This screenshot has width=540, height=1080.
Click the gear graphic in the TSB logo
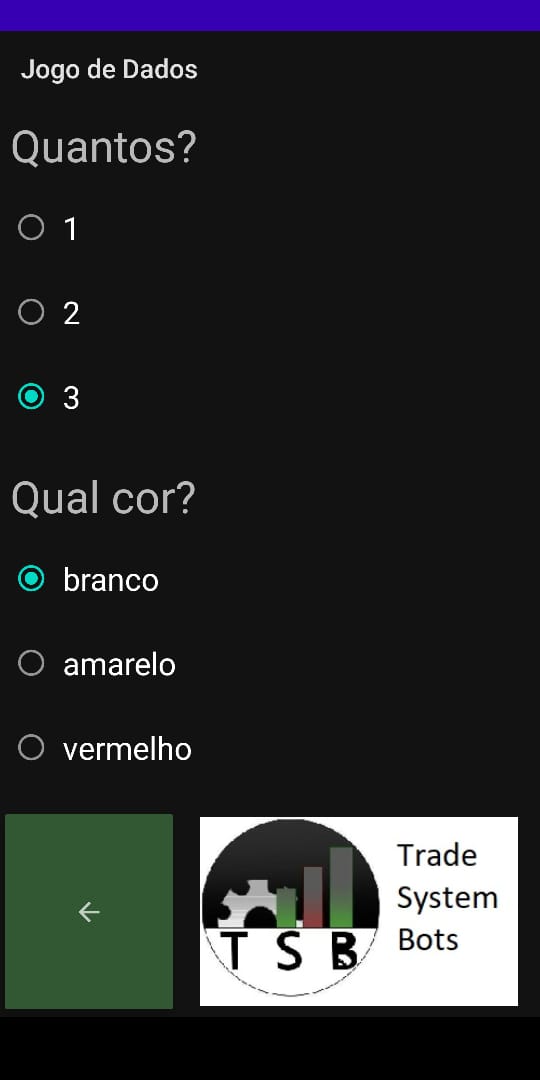247,902
